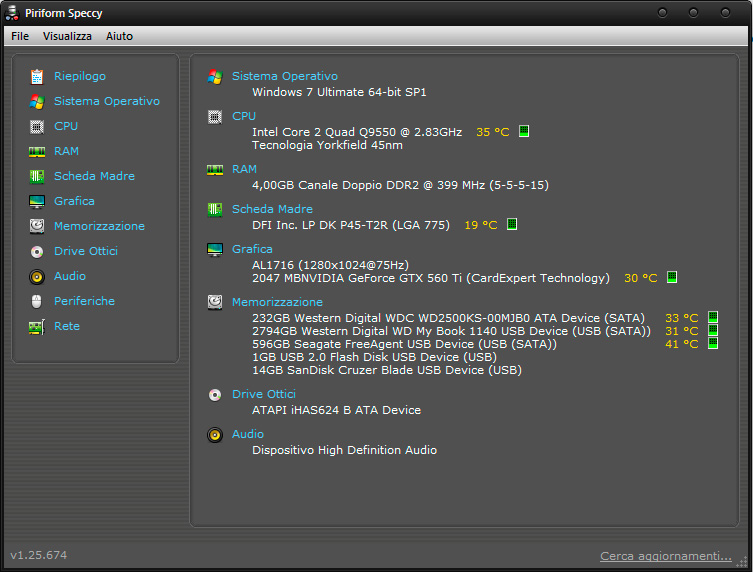Click the Cerca aggiornamenti link
Viewport: 753px width, 572px height.
tap(665, 556)
